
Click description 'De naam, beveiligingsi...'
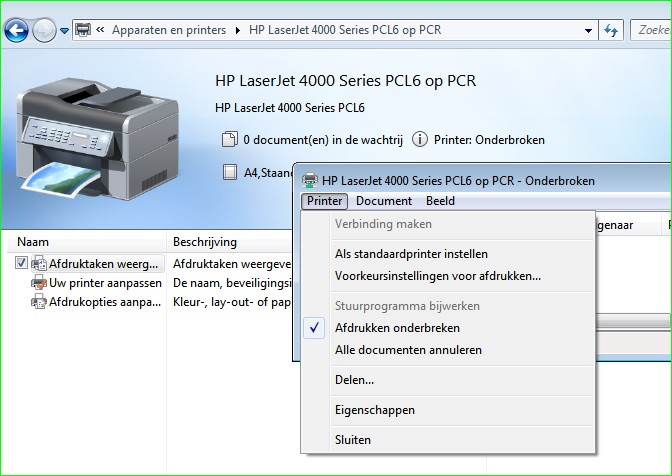pyautogui.click(x=232, y=283)
